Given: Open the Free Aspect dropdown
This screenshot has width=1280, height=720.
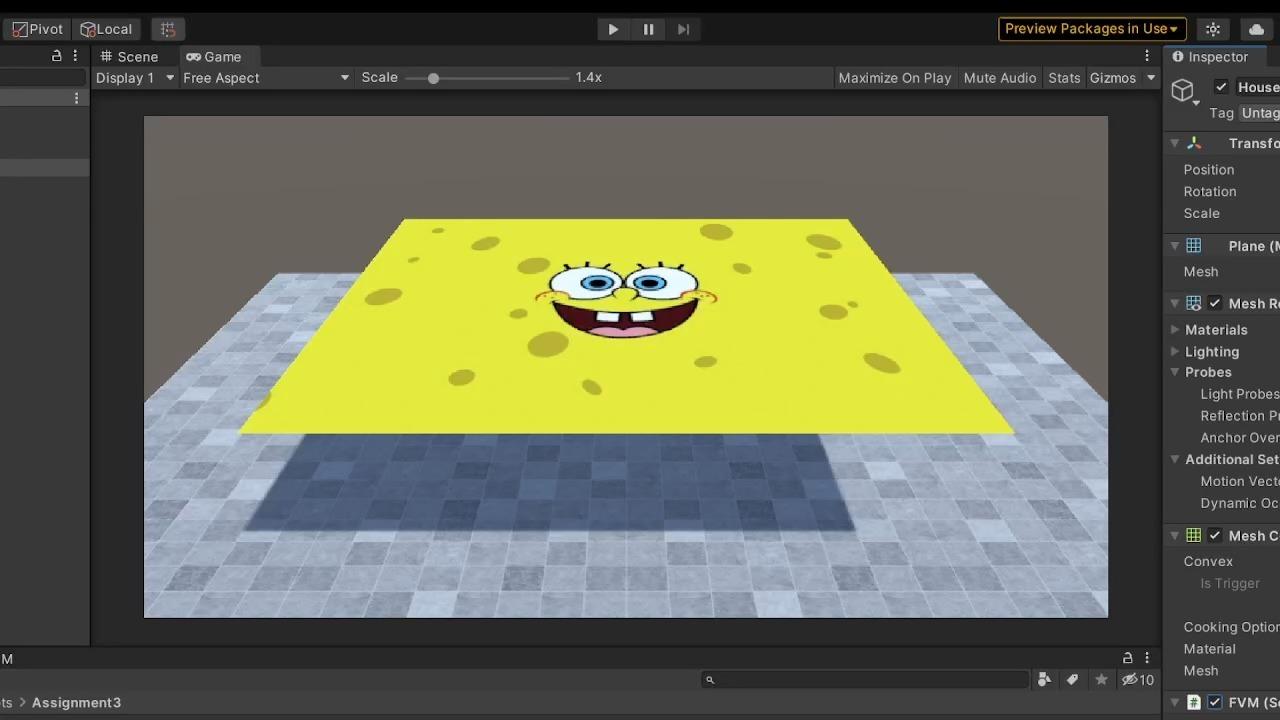Looking at the screenshot, I should [265, 77].
